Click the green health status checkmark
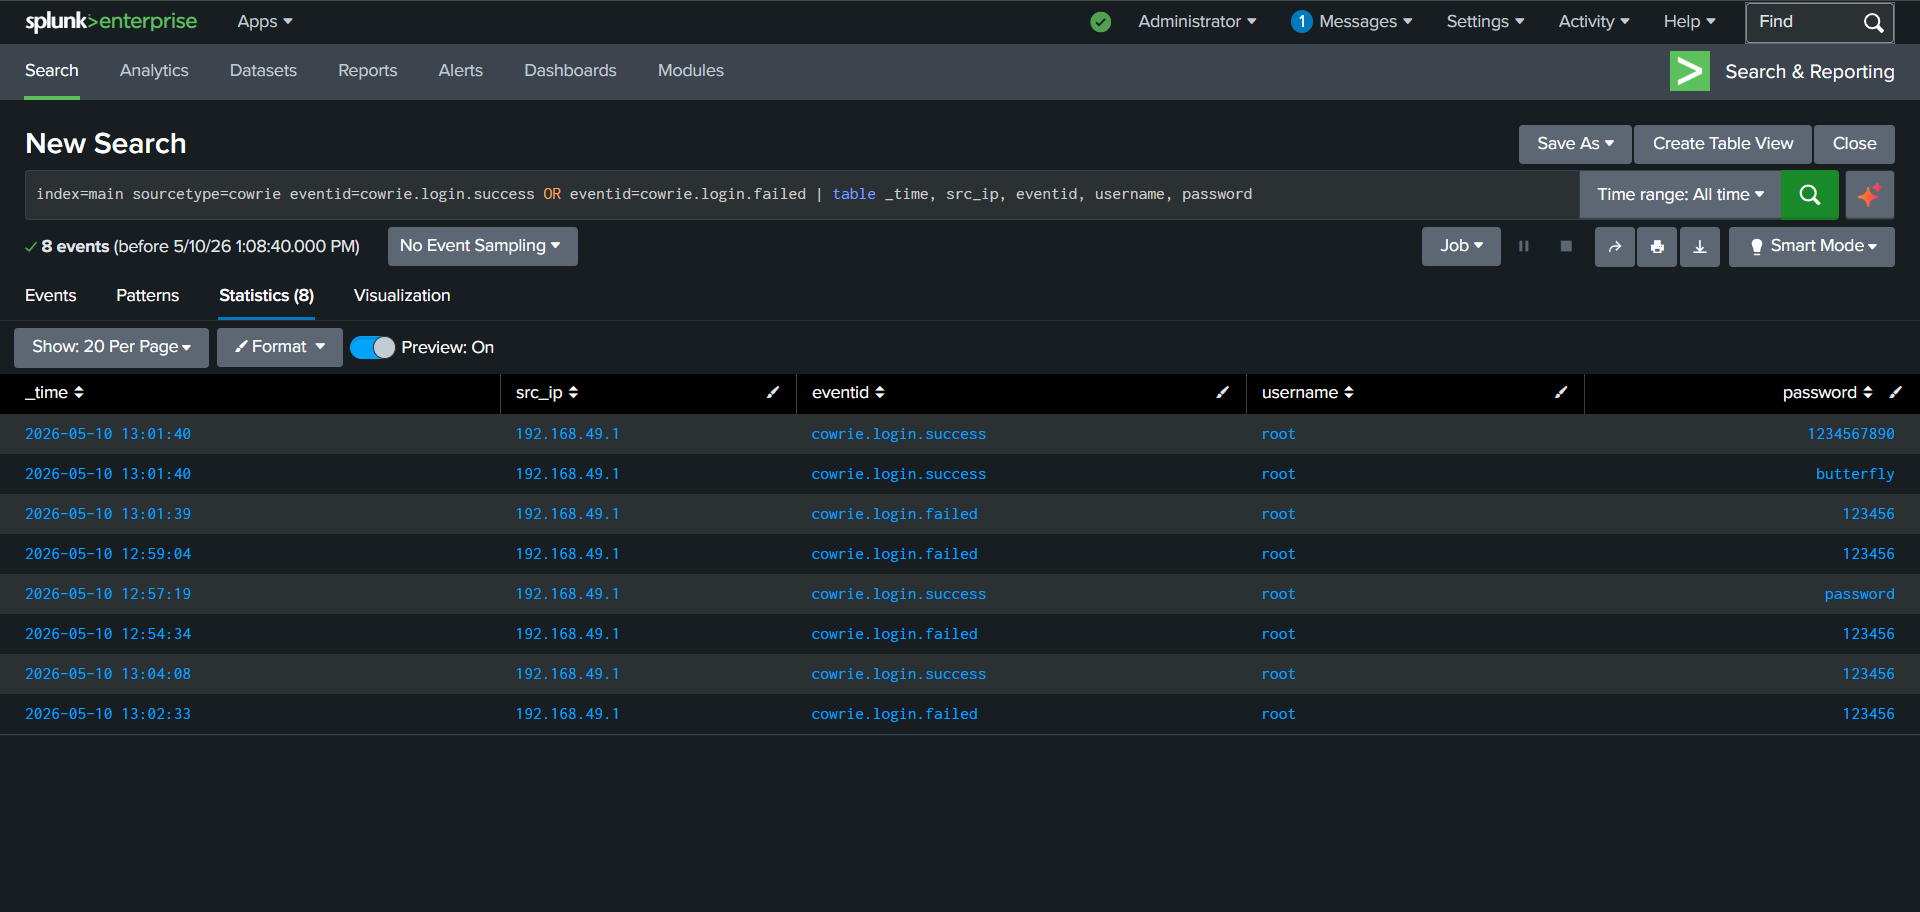 (x=1100, y=22)
